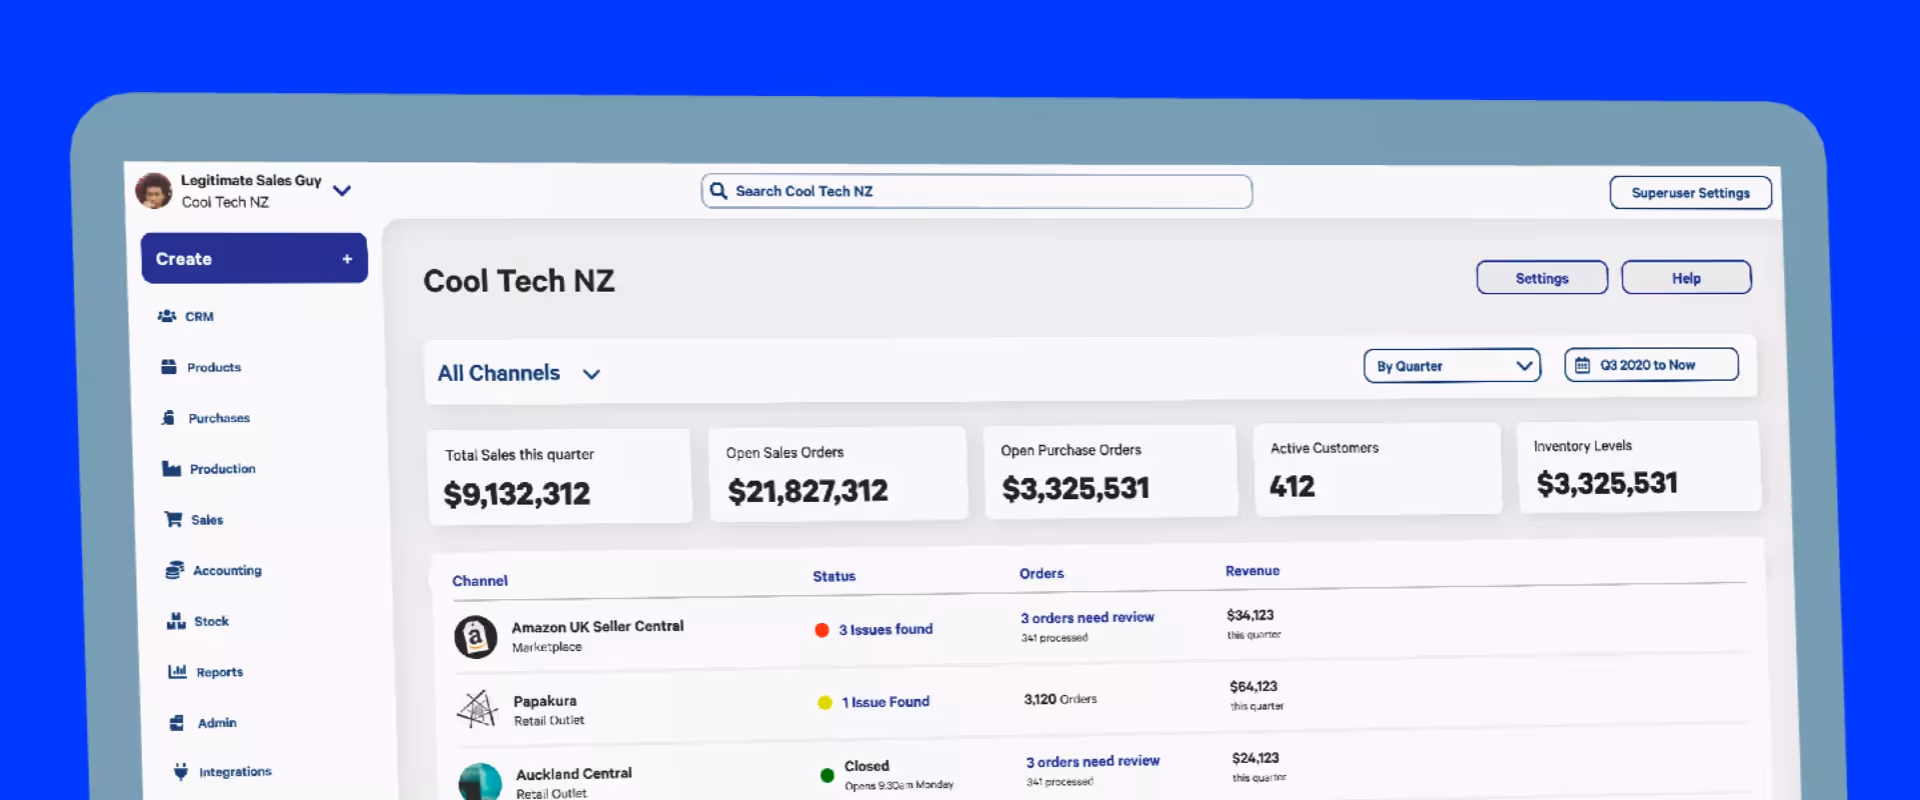Click the Reports chart icon
This screenshot has height=800, width=1920.
[178, 671]
